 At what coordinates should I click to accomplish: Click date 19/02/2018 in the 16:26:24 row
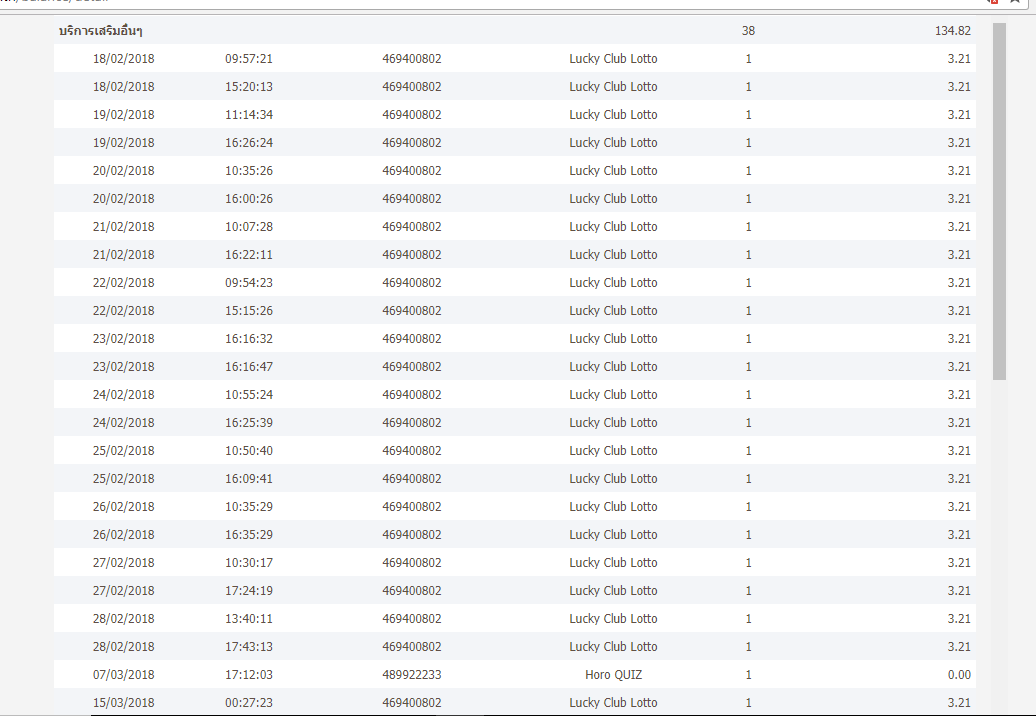tap(124, 143)
